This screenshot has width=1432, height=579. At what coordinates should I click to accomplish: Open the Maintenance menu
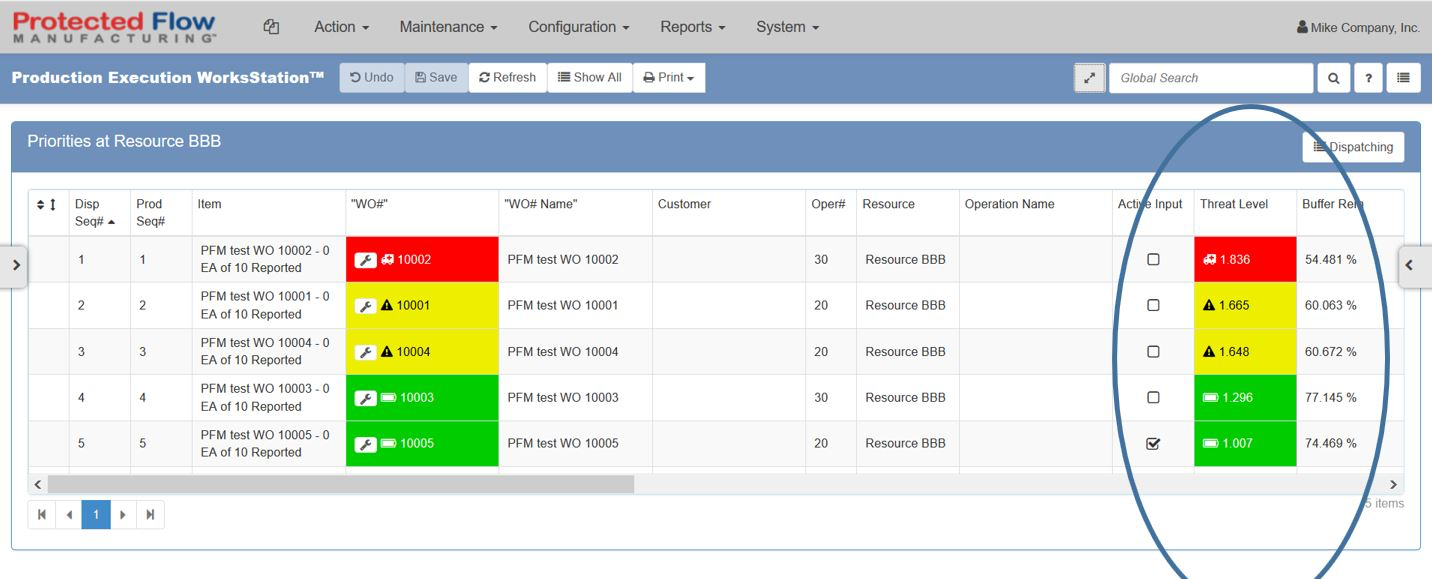(x=448, y=27)
